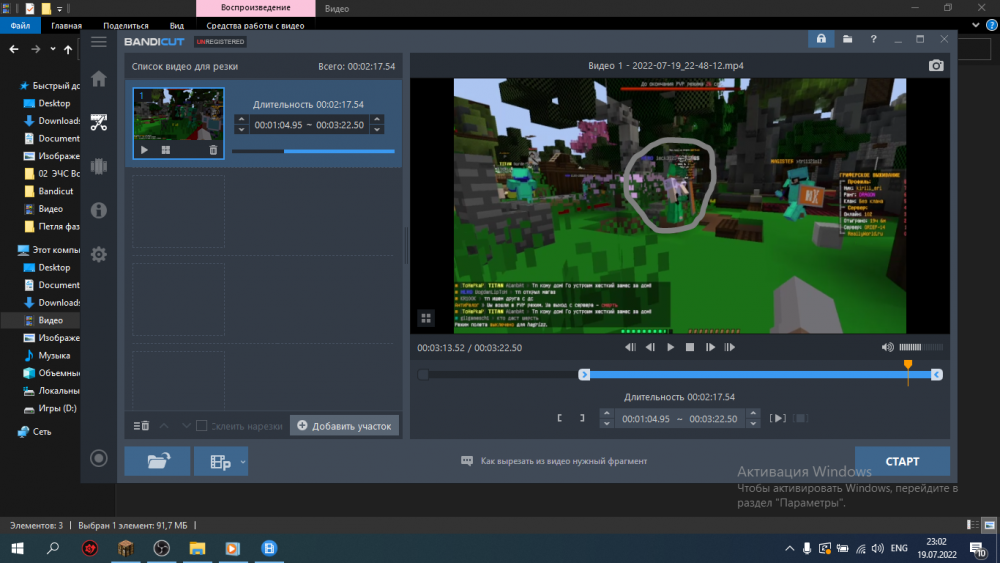Open the info sidebar icon
The image size is (1000, 563).
point(99,210)
